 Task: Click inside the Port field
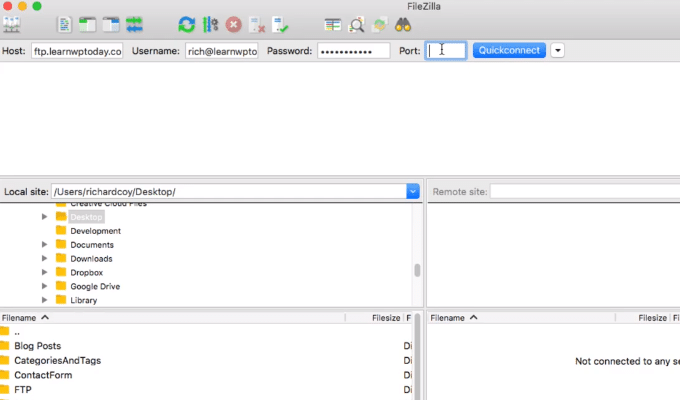pos(446,51)
